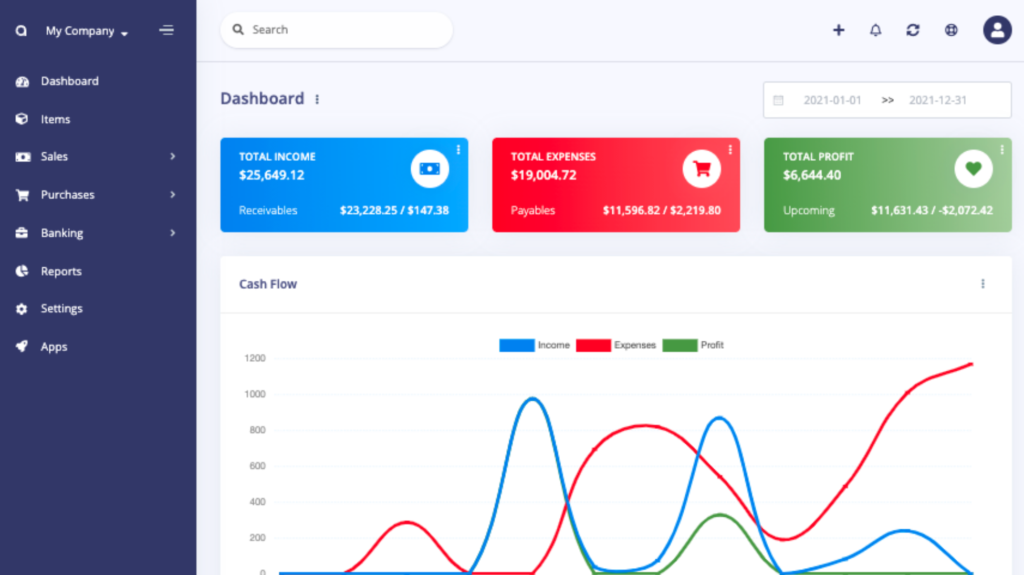Click the Banking briefcase icon
Screen dimensions: 1024x575
tap(22, 233)
